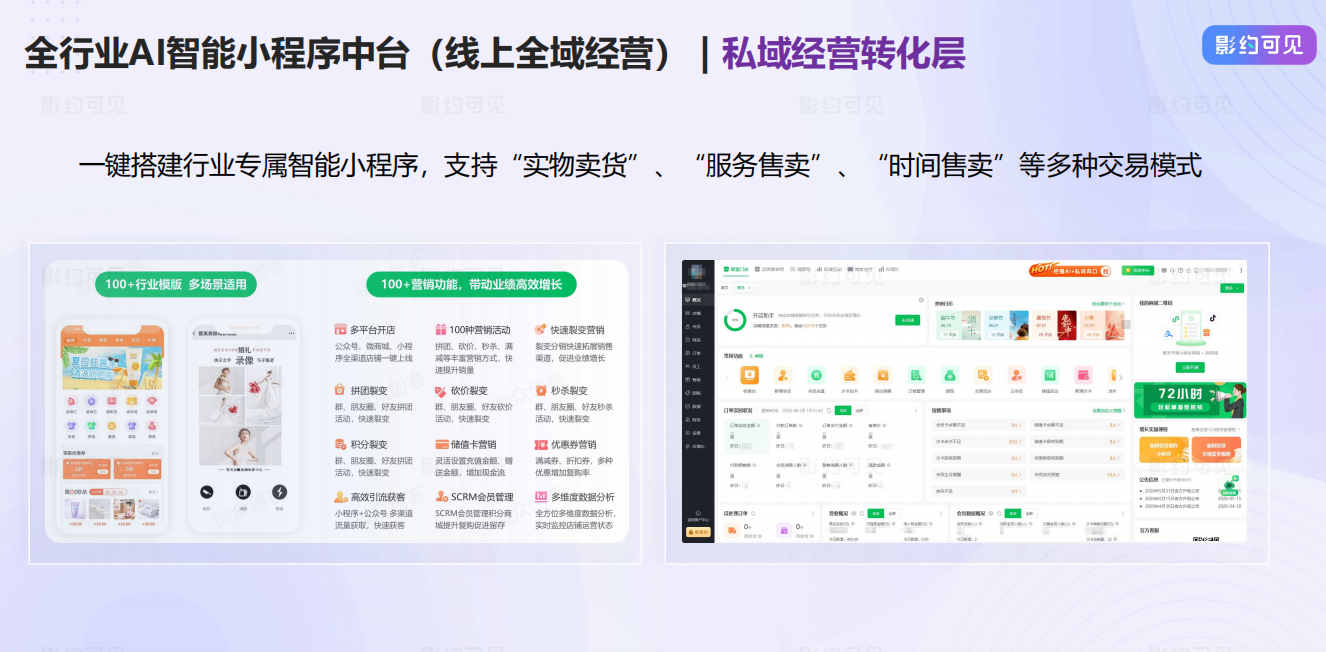Screen dimensions: 1326x652
Task: Switch 会员数据概况 to the 全部 option
Action: point(1029,513)
